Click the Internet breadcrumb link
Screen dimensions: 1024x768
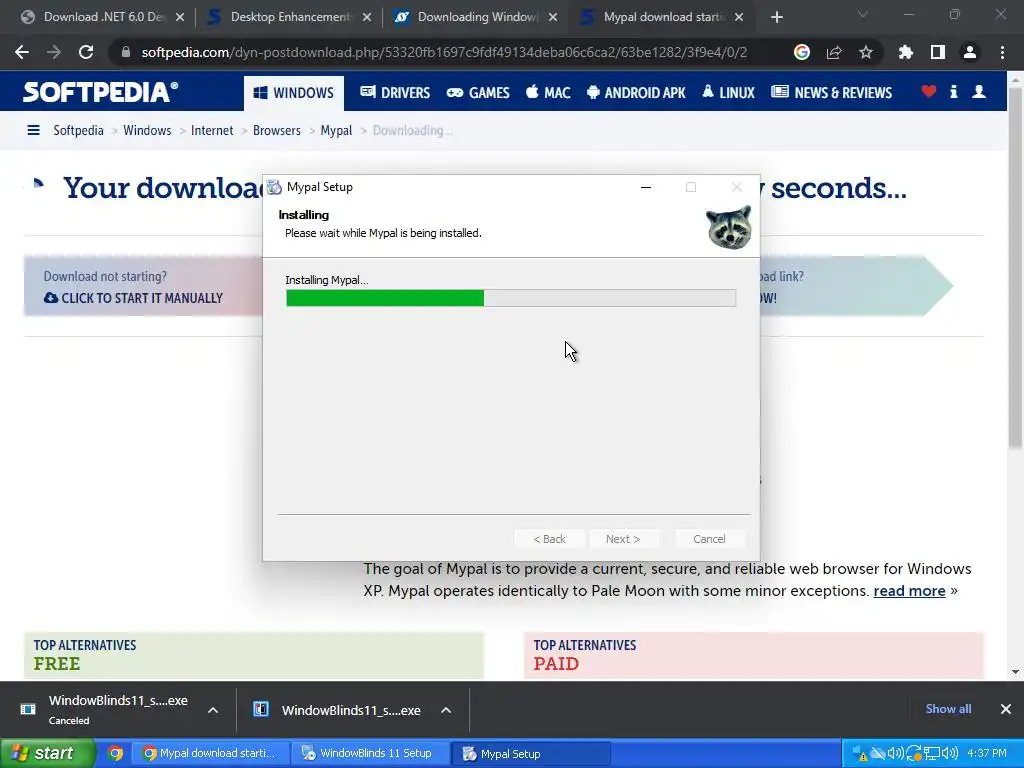212,131
